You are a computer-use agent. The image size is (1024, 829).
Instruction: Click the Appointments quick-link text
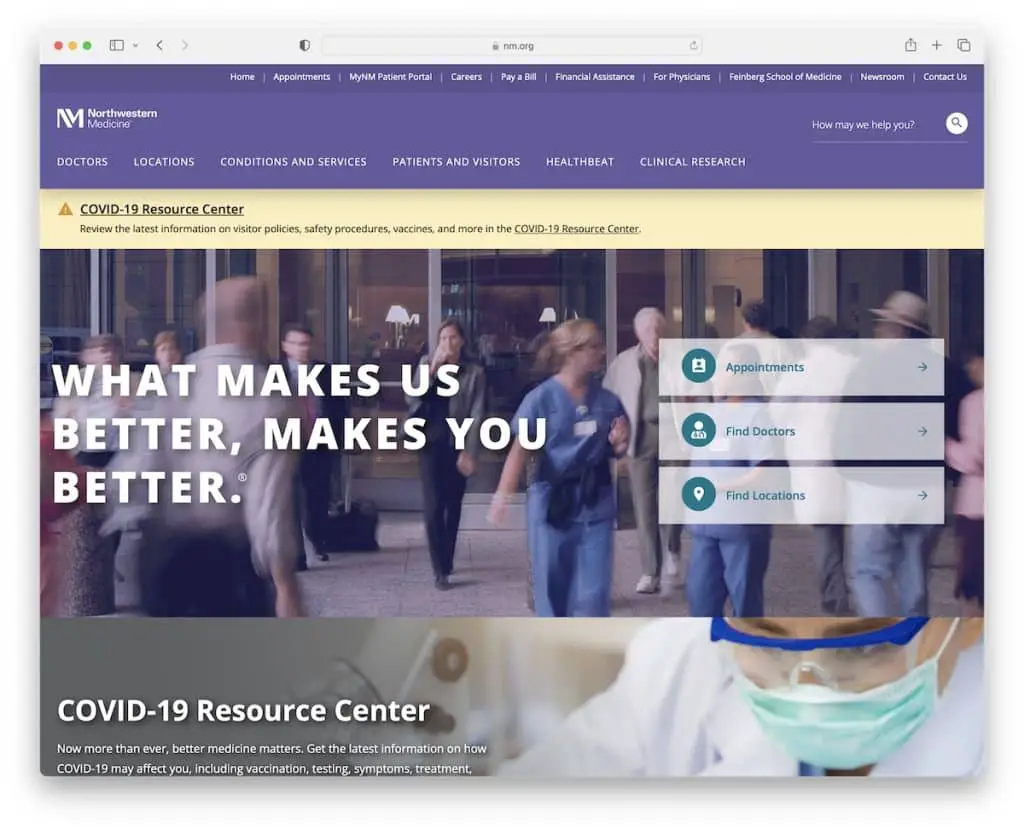[765, 367]
